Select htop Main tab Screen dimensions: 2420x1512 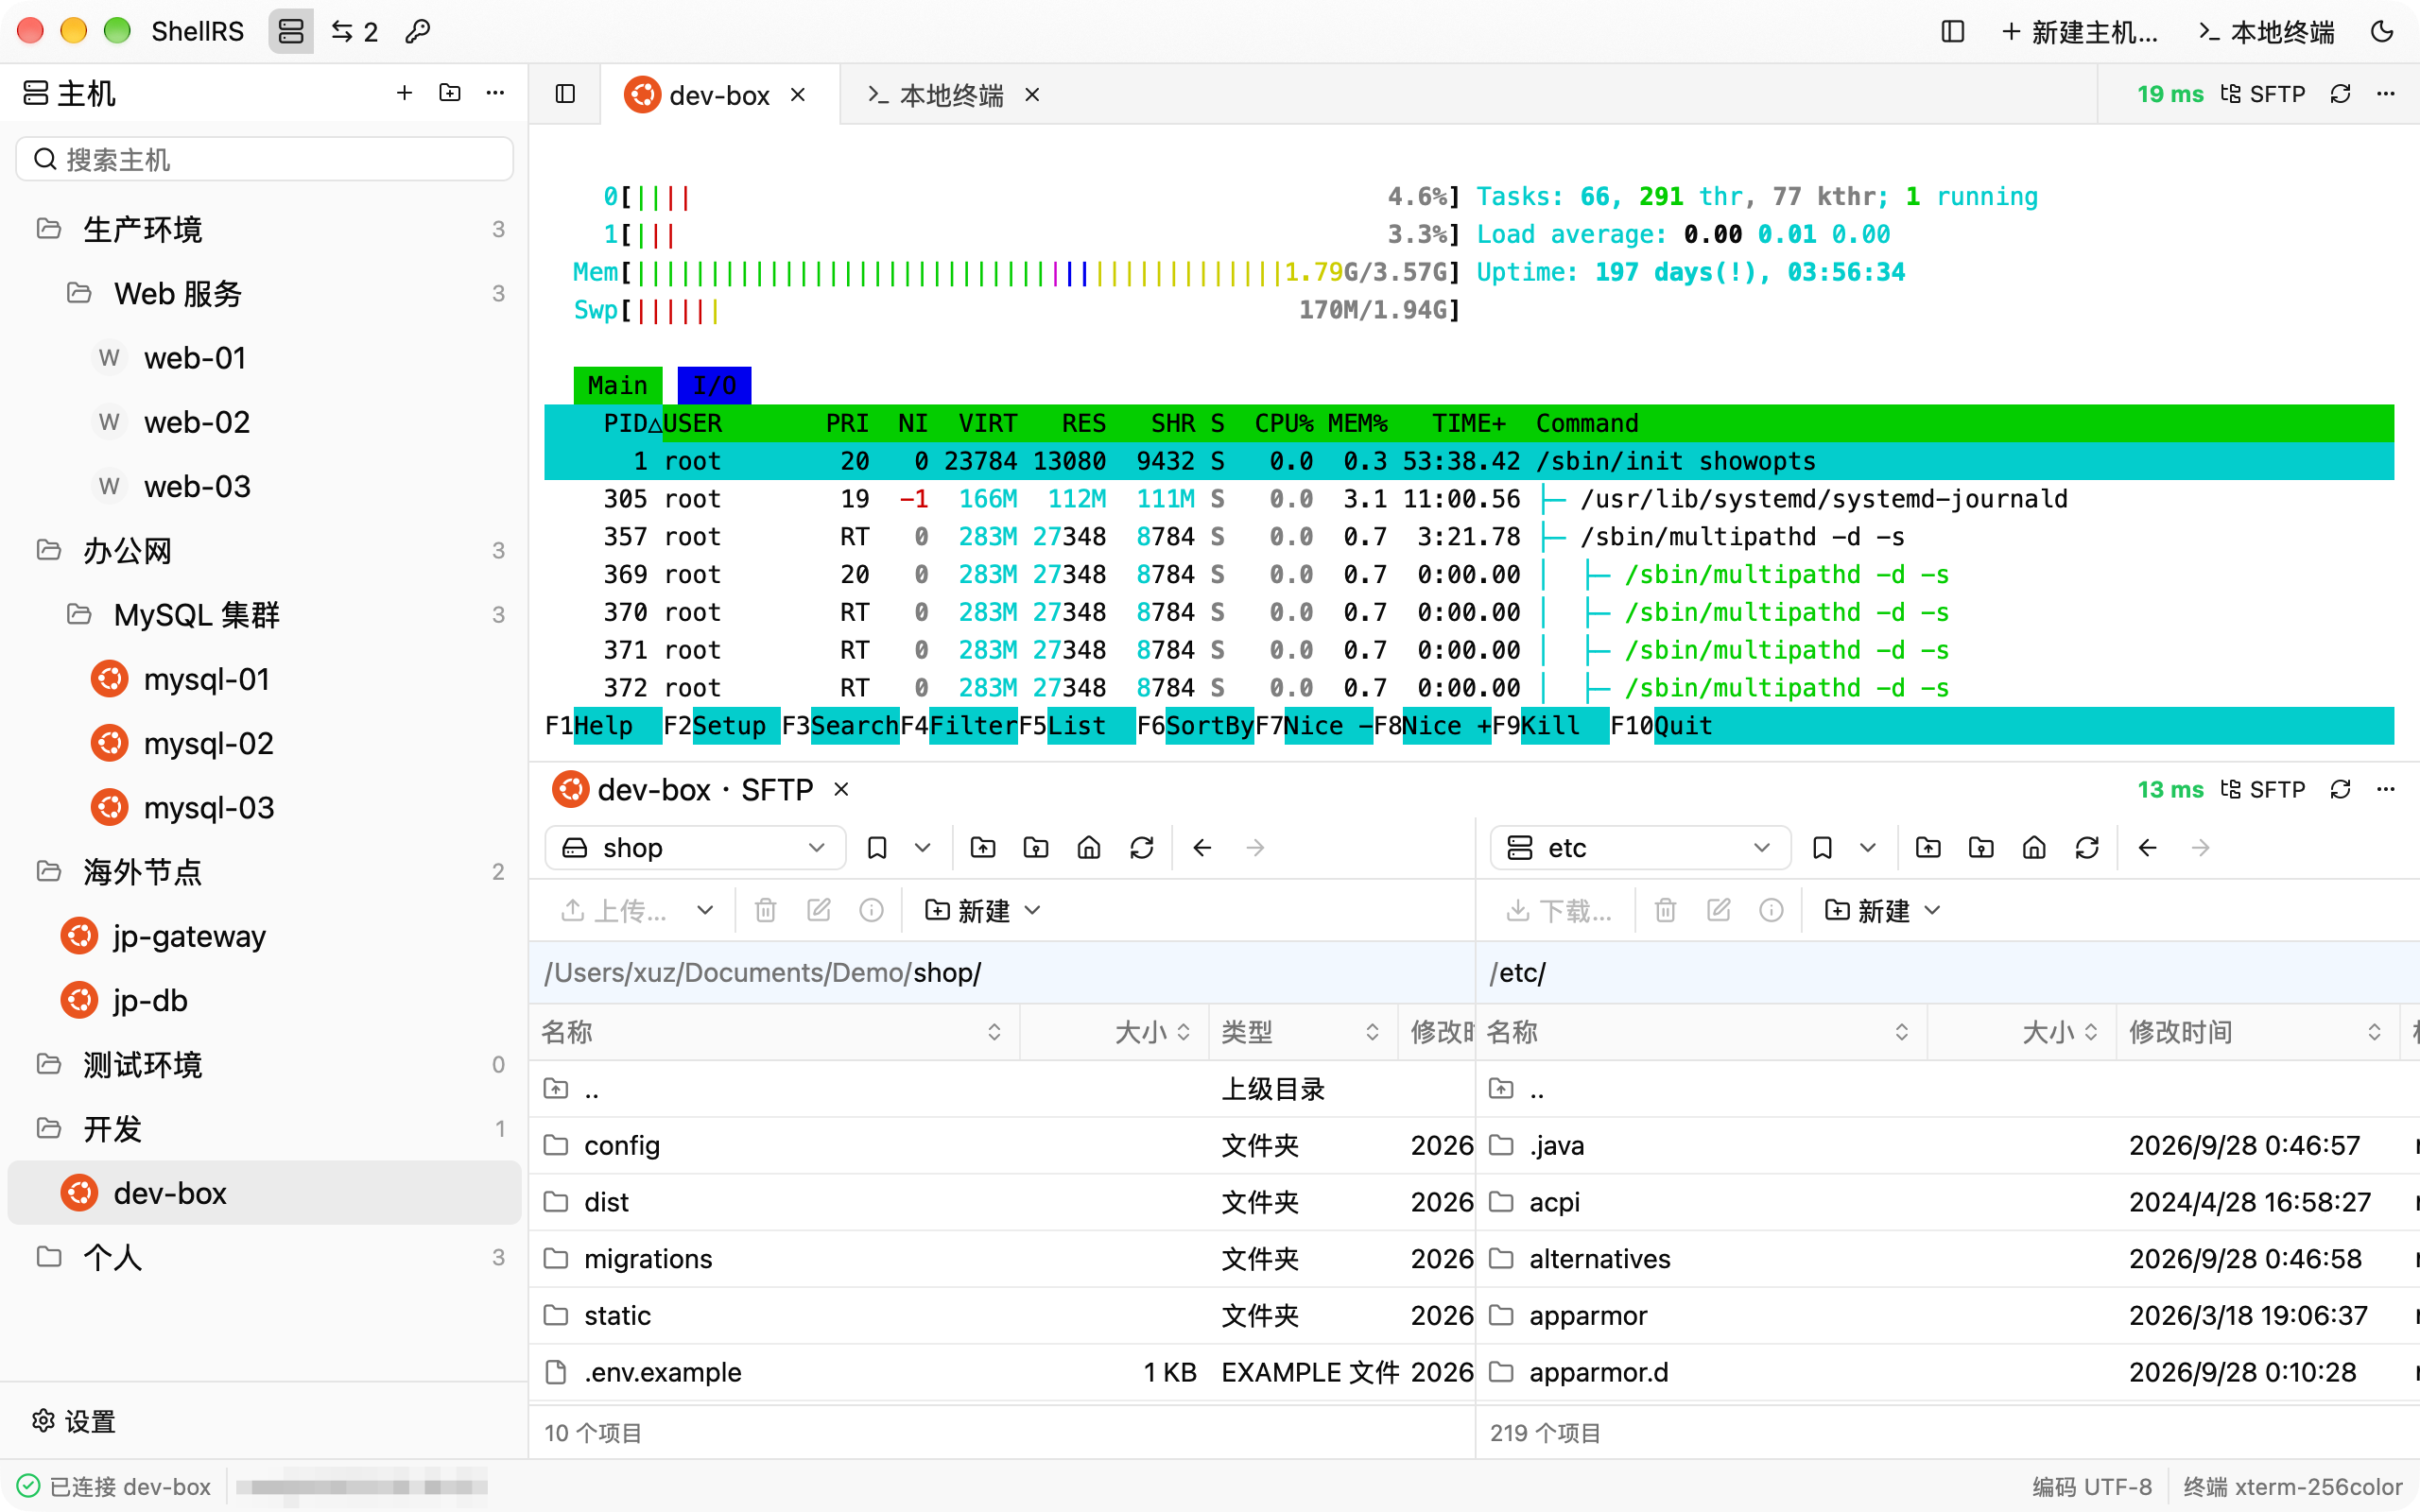pos(618,385)
